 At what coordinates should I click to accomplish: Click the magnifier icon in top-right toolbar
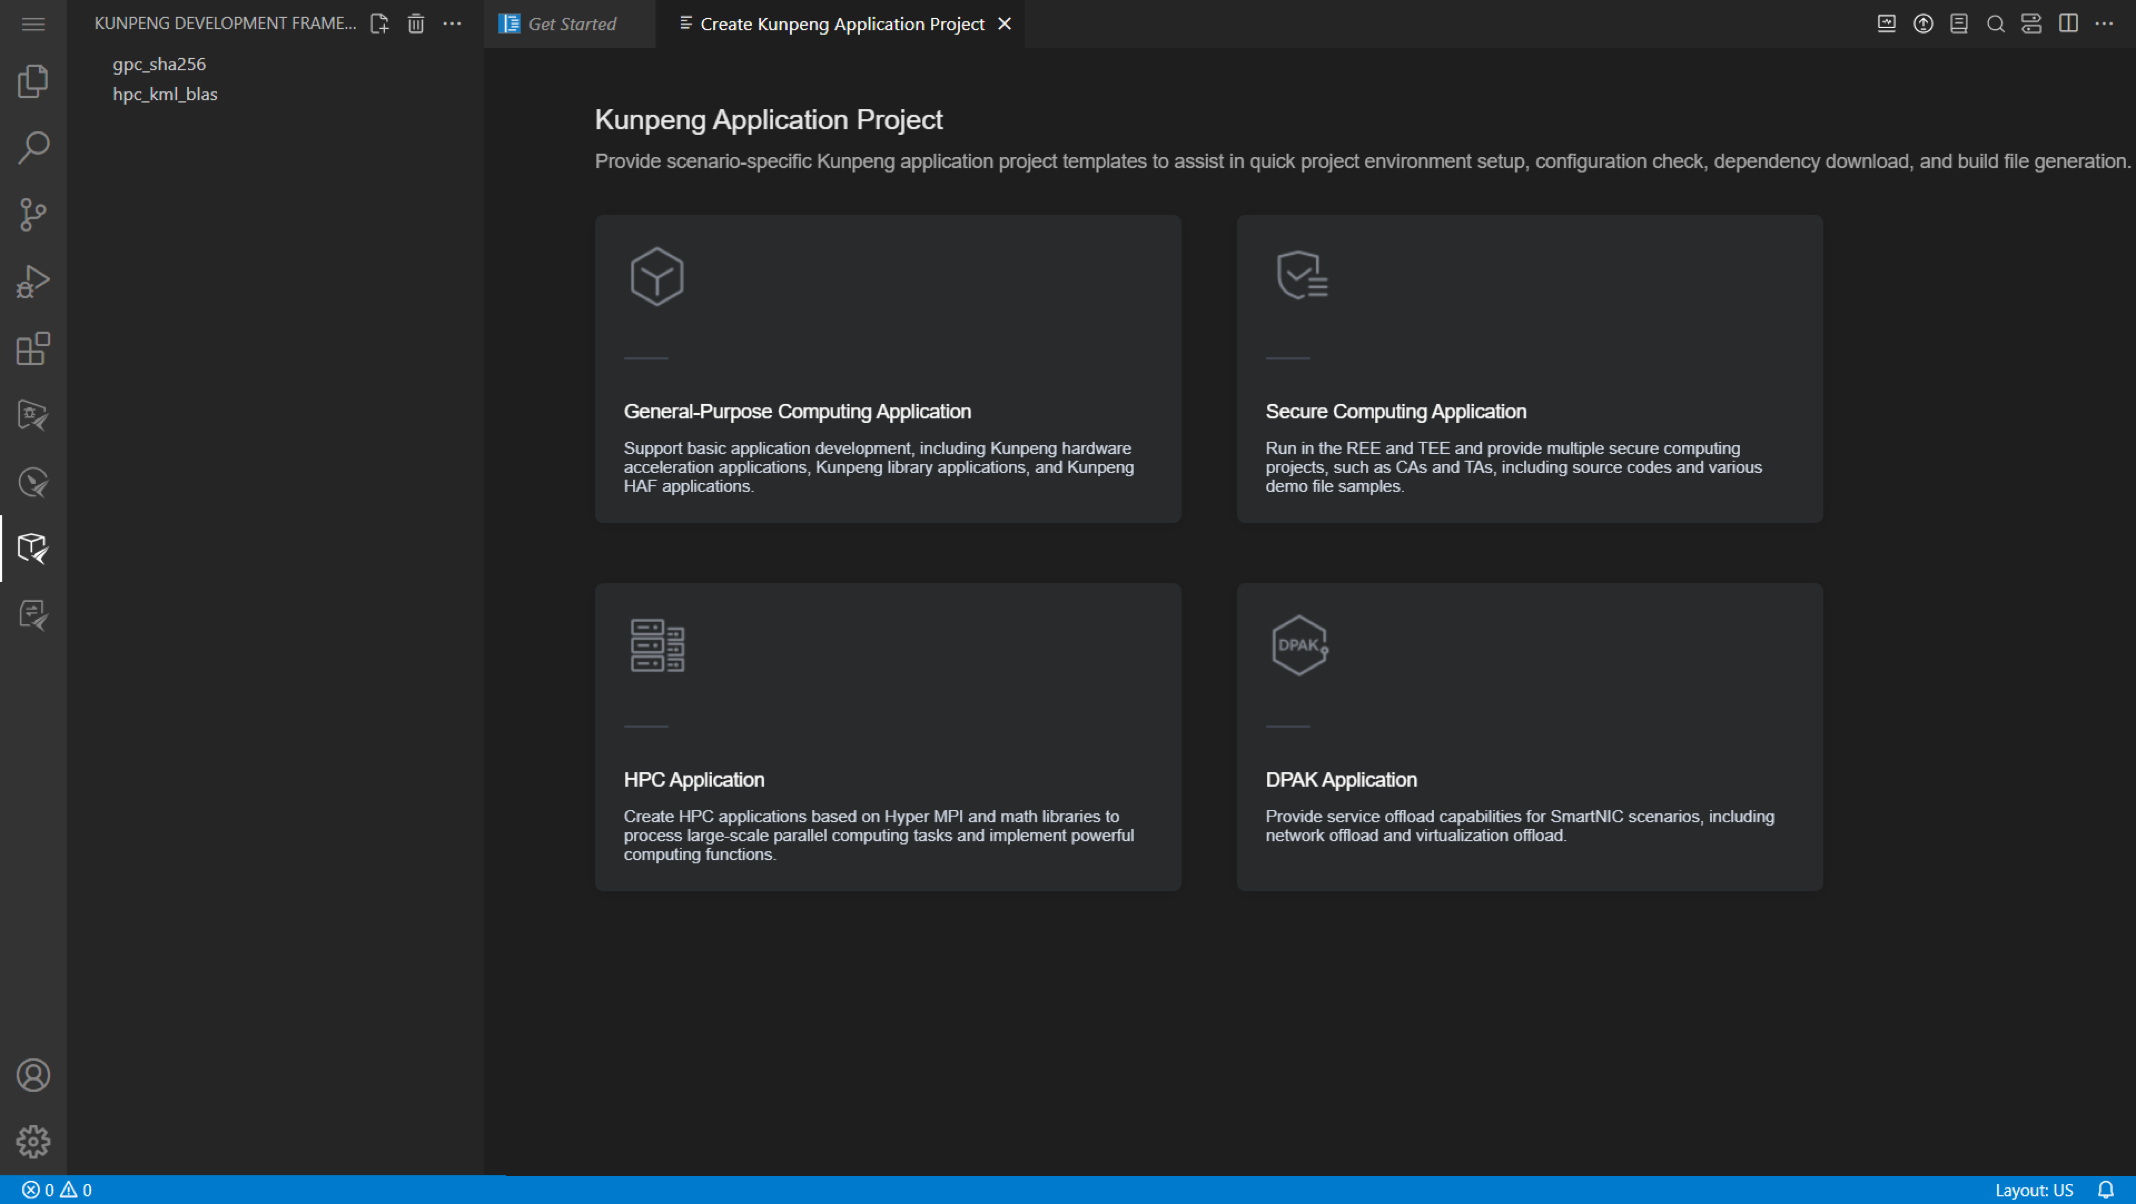click(1995, 24)
